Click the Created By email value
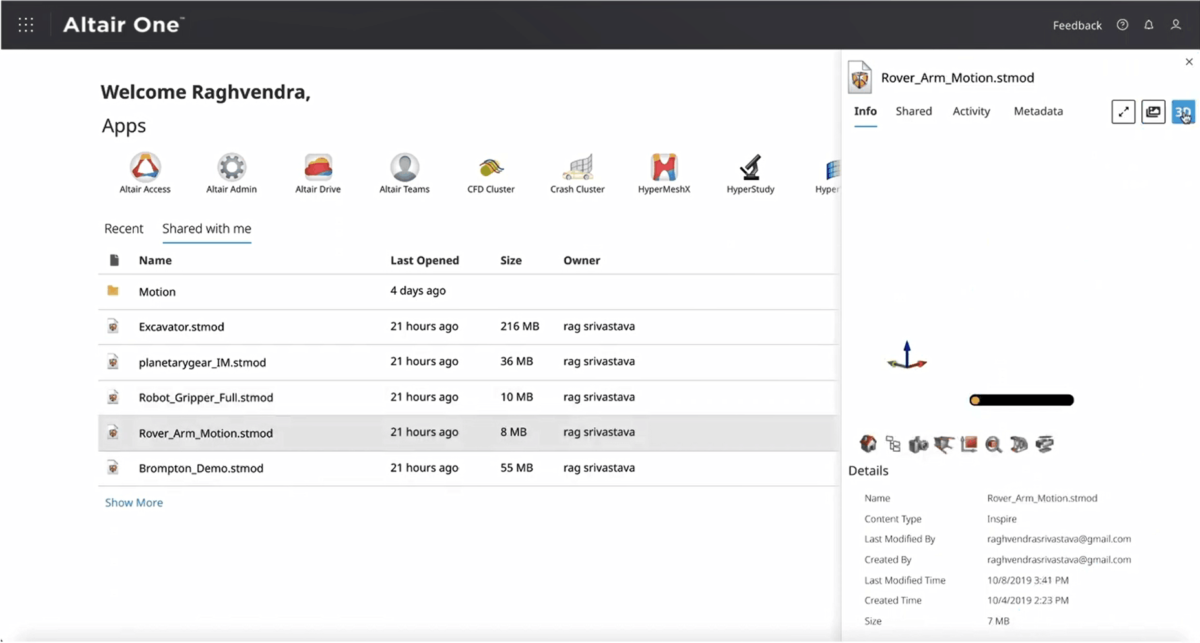Screen dimensions: 1200x643 [x=1059, y=560]
